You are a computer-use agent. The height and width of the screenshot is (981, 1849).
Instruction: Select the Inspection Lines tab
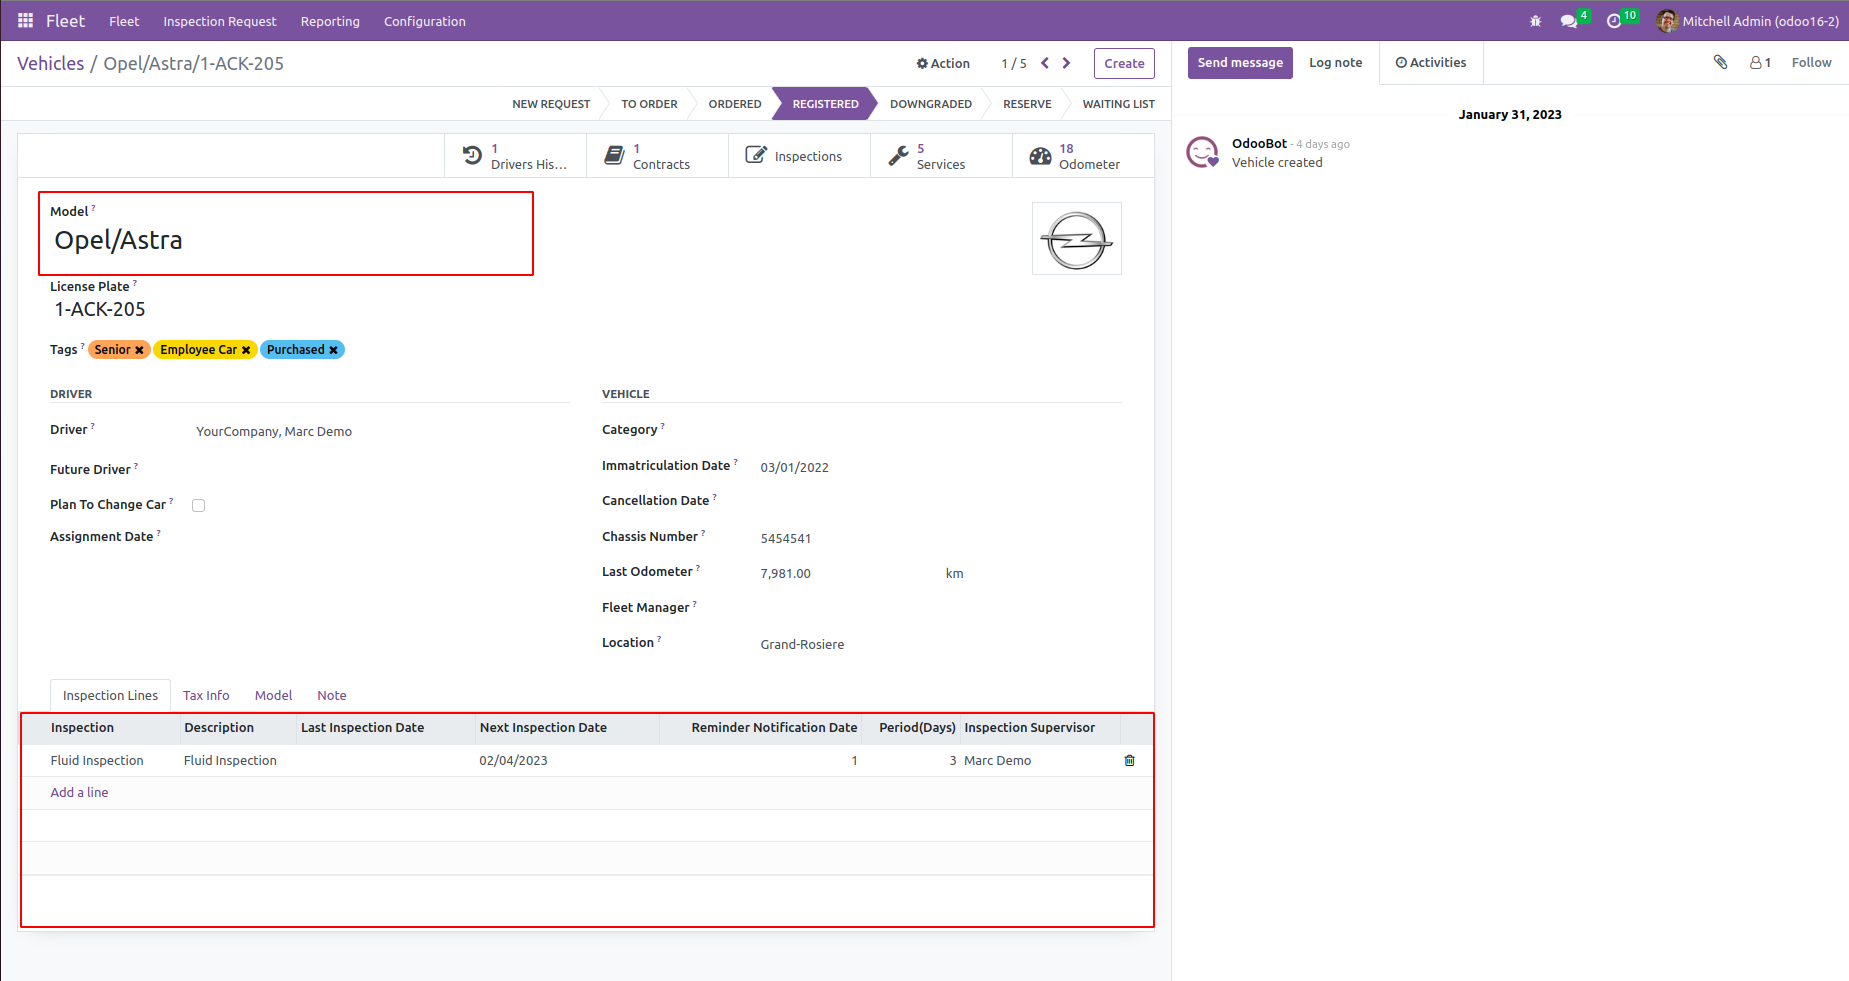pos(110,696)
